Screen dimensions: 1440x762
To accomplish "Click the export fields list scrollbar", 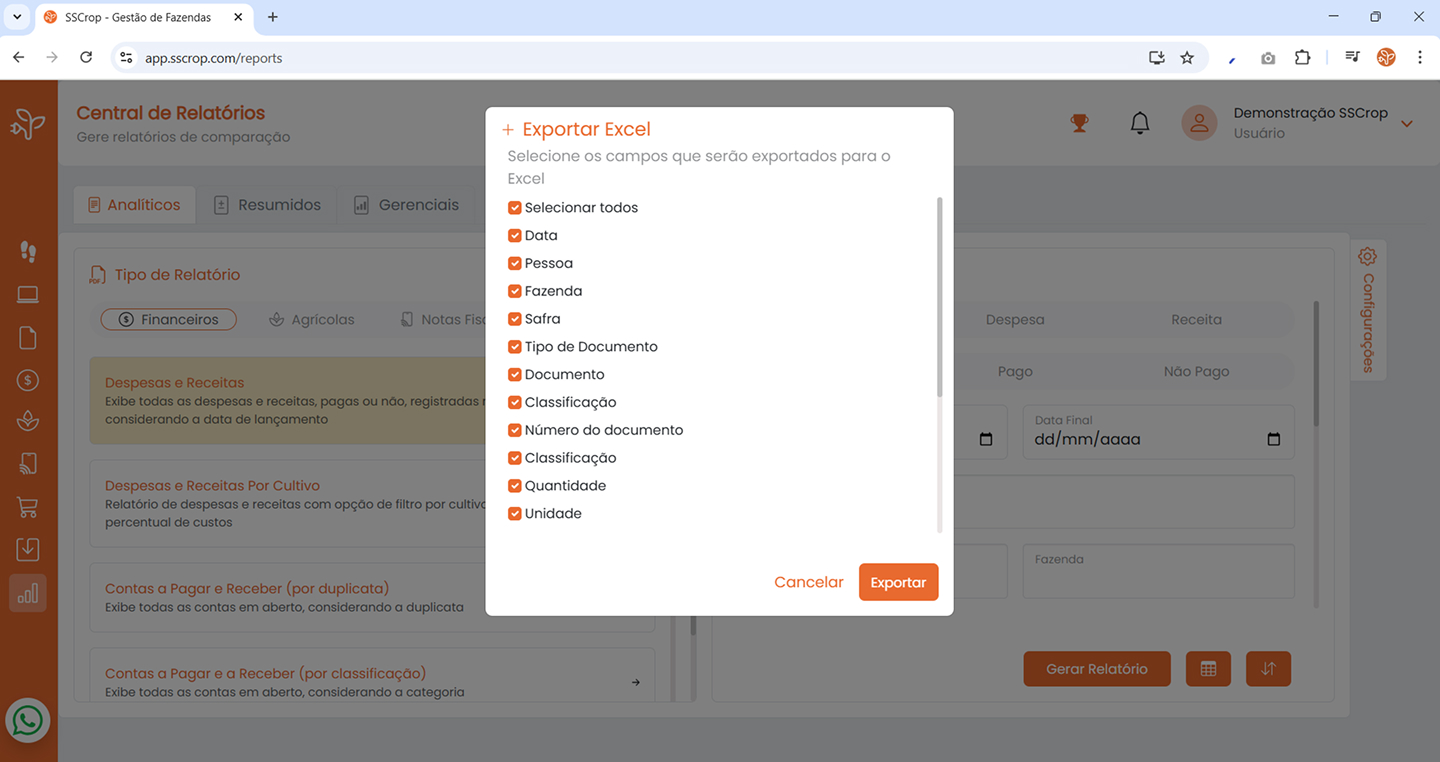I will [x=939, y=300].
